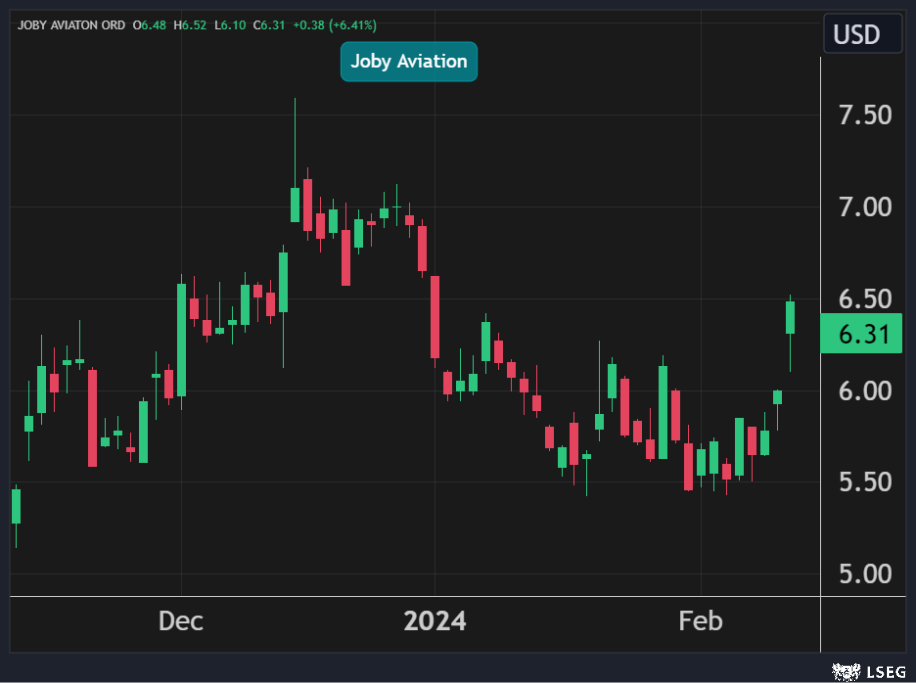Screen dimensions: 916x683
Task: Click the Joby Aviation label badge
Action: [409, 62]
